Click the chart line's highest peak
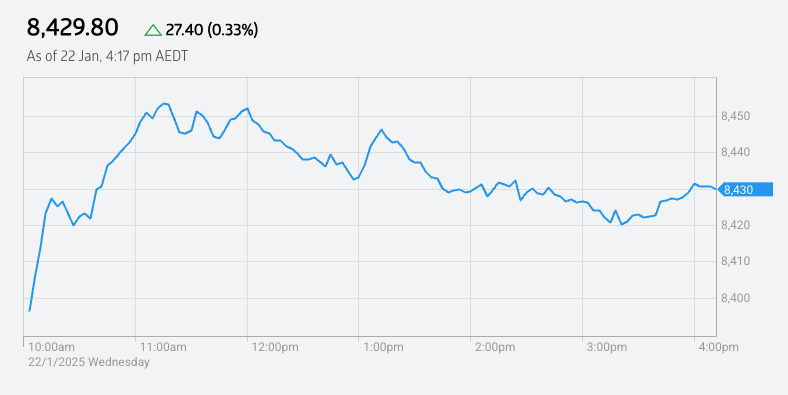This screenshot has width=788, height=395. click(164, 104)
